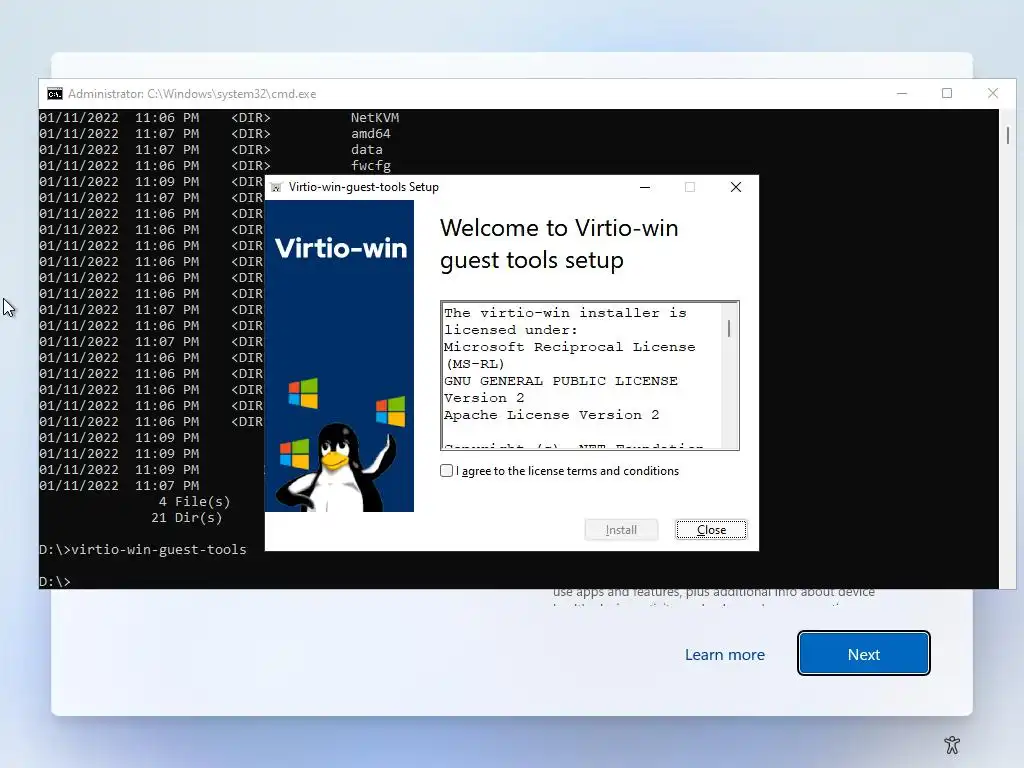Minimize the cmd.exe Administrator window
Screen dimensions: 1024x768
tap(902, 93)
